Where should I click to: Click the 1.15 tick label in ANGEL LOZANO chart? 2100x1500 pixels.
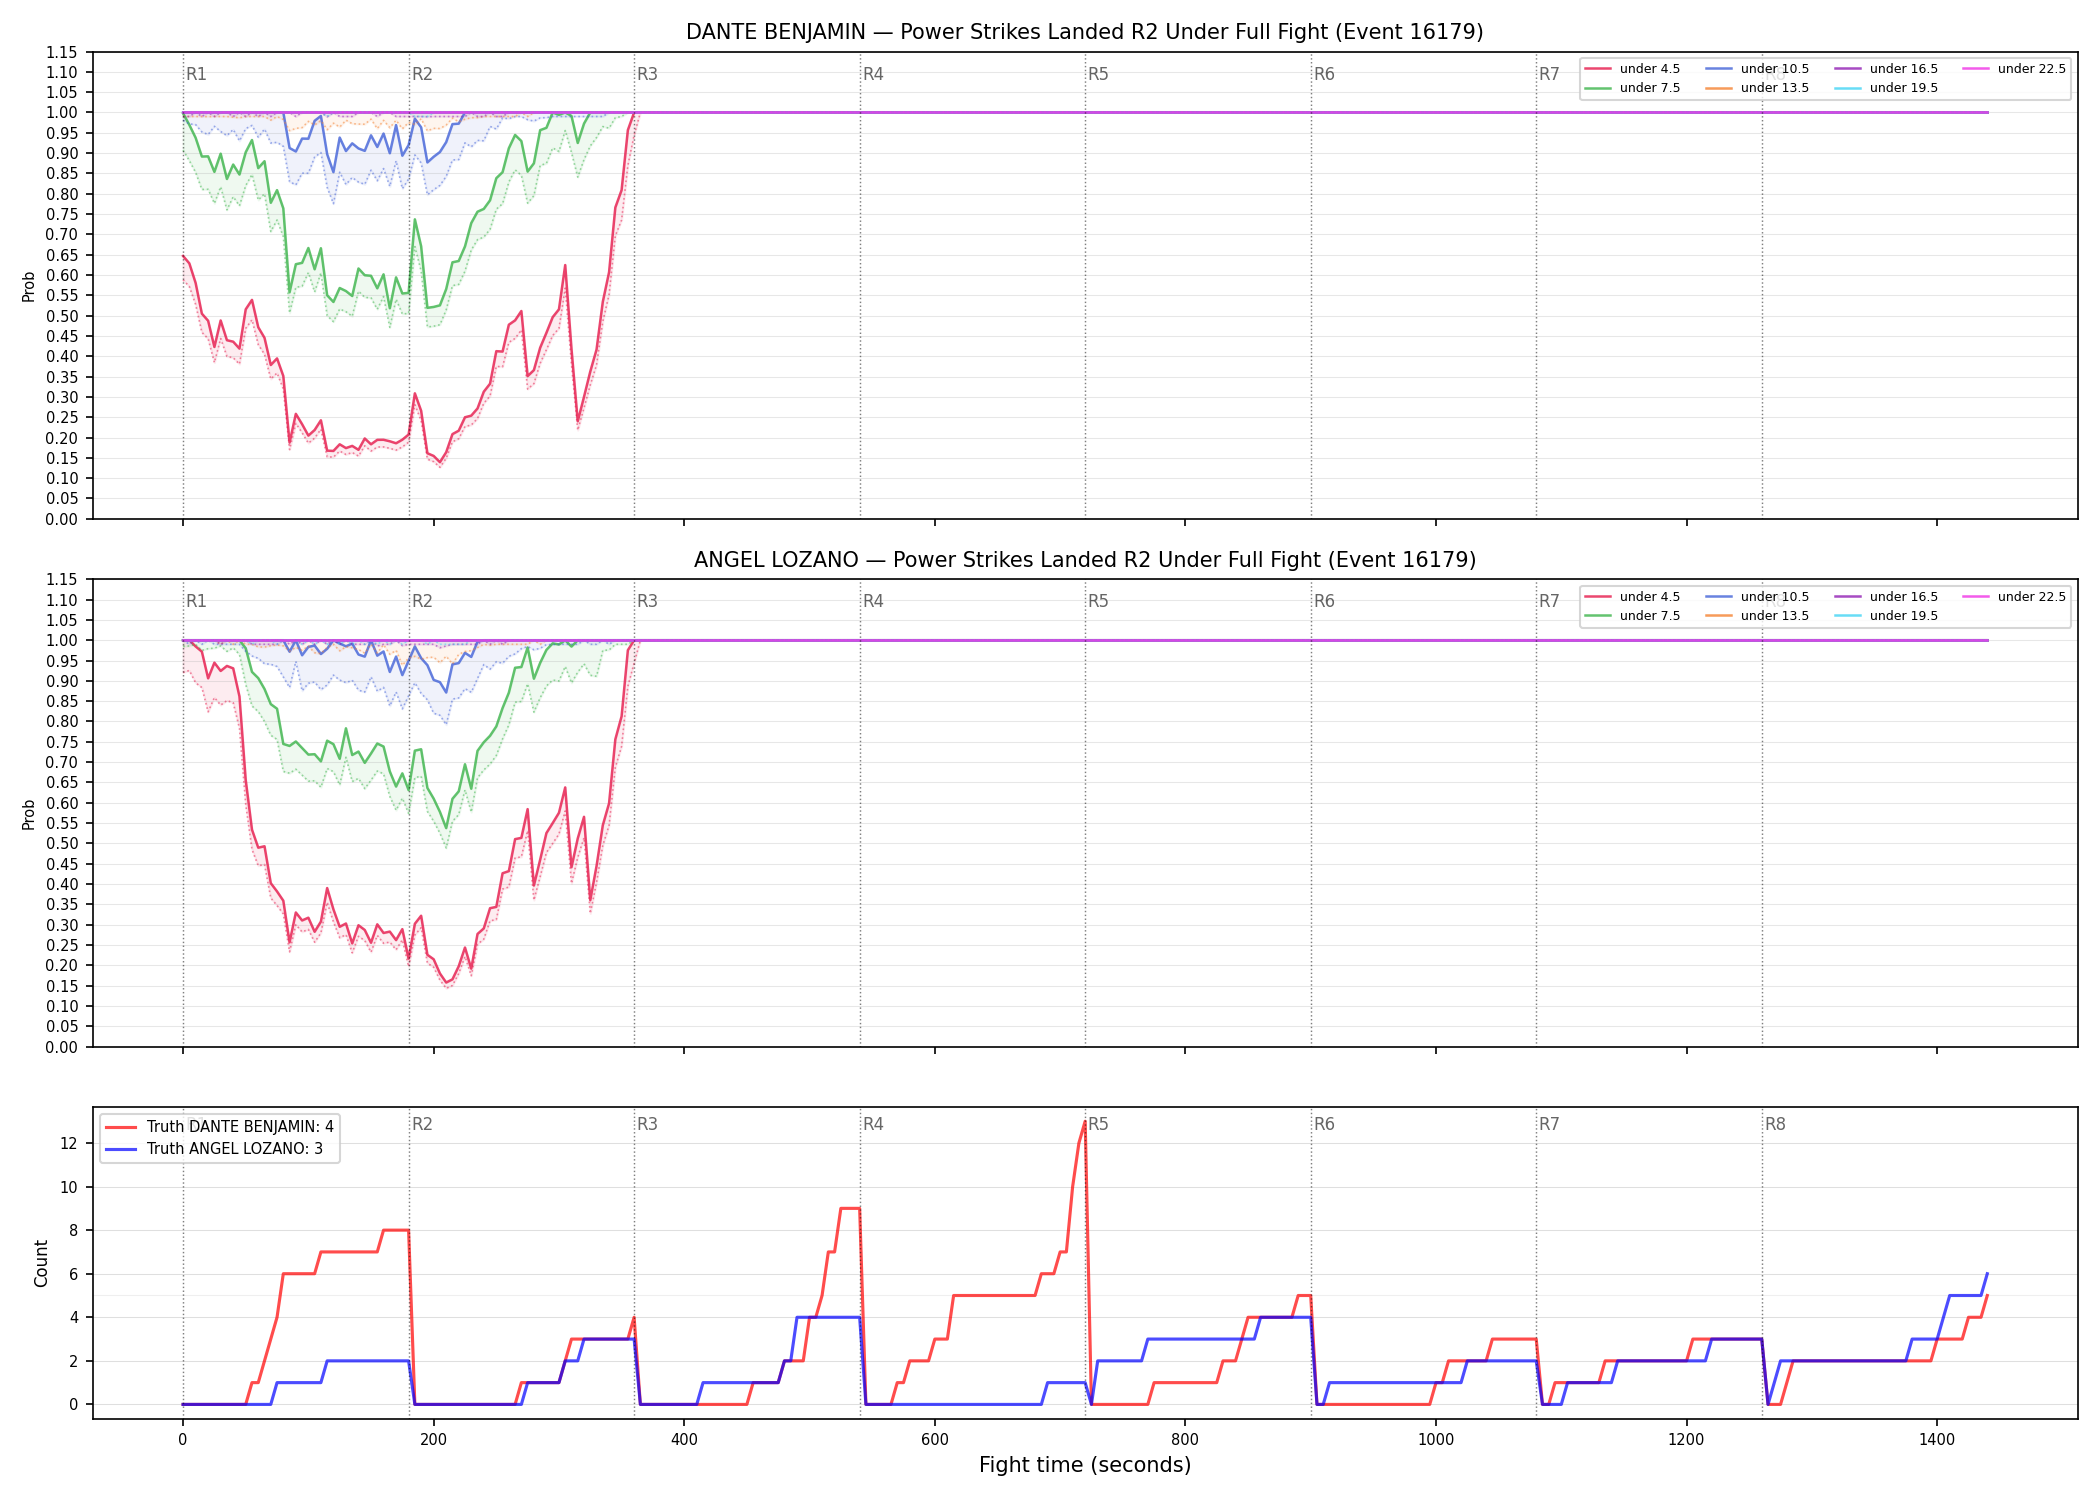(x=61, y=580)
